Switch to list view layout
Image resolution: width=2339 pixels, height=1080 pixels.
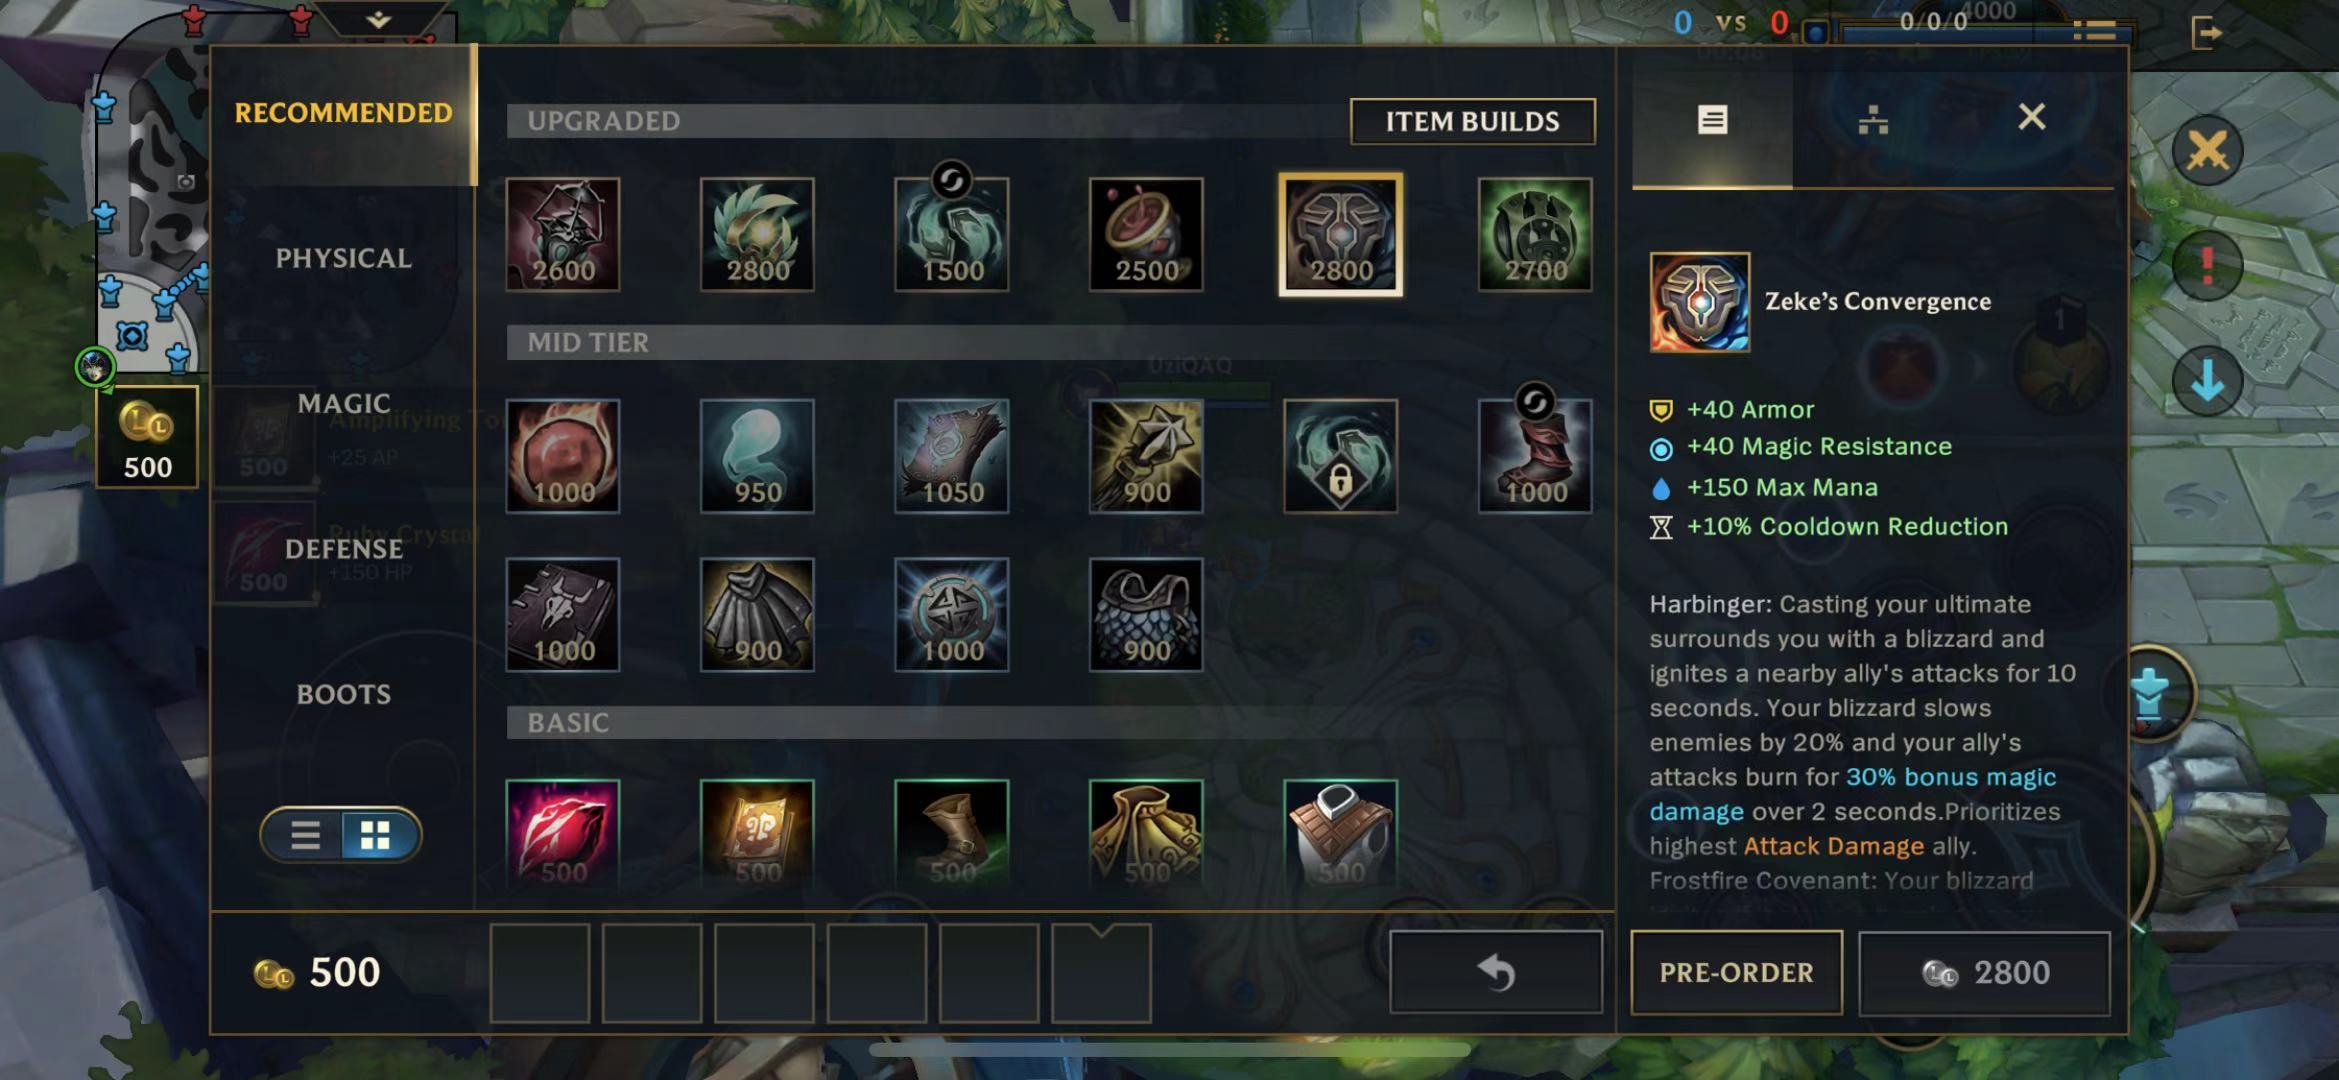[x=305, y=835]
